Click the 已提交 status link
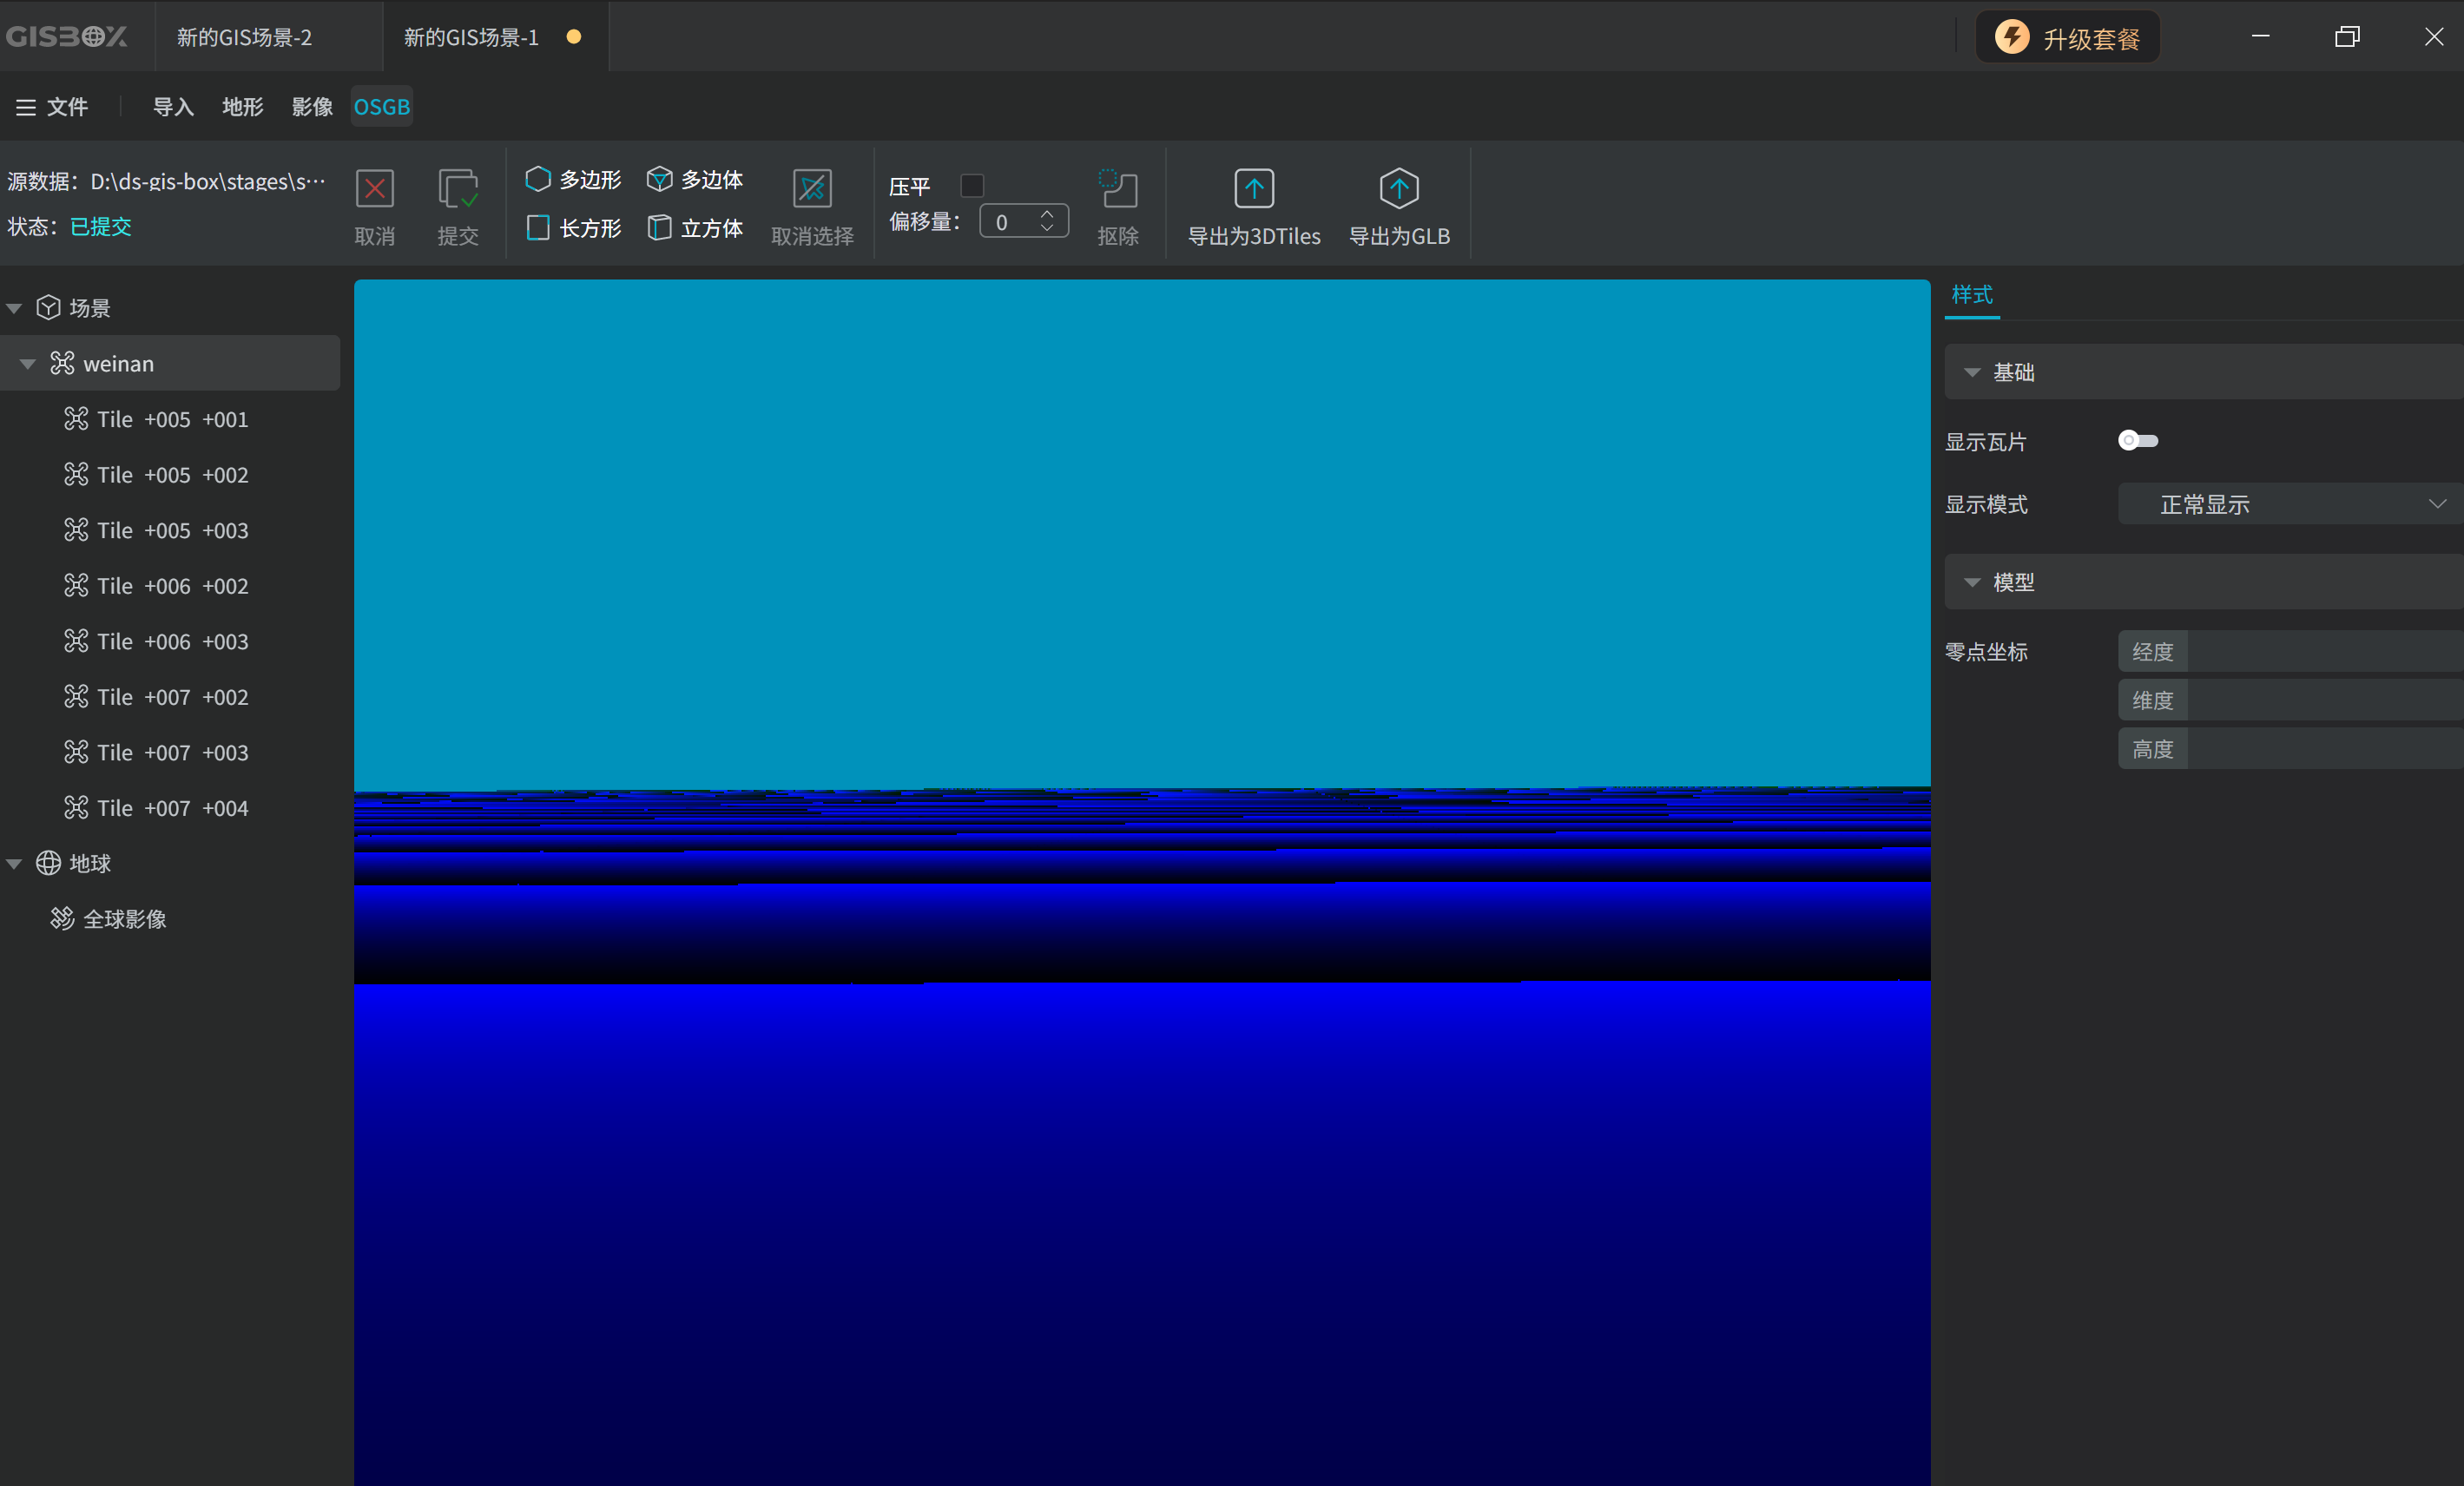The height and width of the screenshot is (1486, 2464). tap(101, 227)
